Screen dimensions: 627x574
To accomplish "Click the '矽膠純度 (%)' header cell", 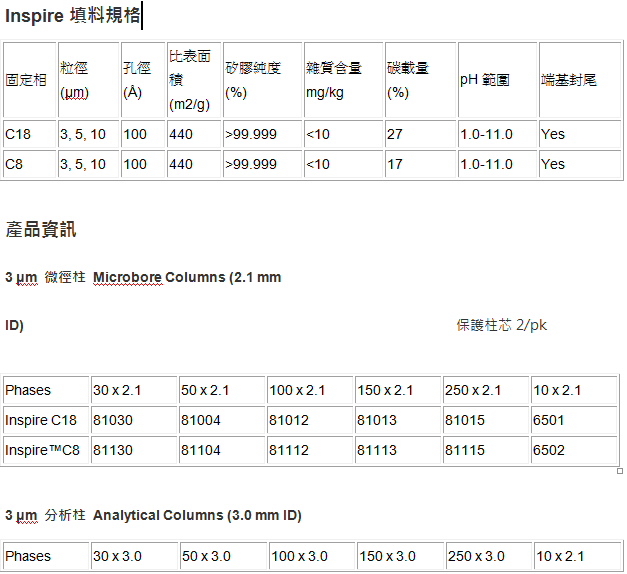I will pyautogui.click(x=262, y=80).
